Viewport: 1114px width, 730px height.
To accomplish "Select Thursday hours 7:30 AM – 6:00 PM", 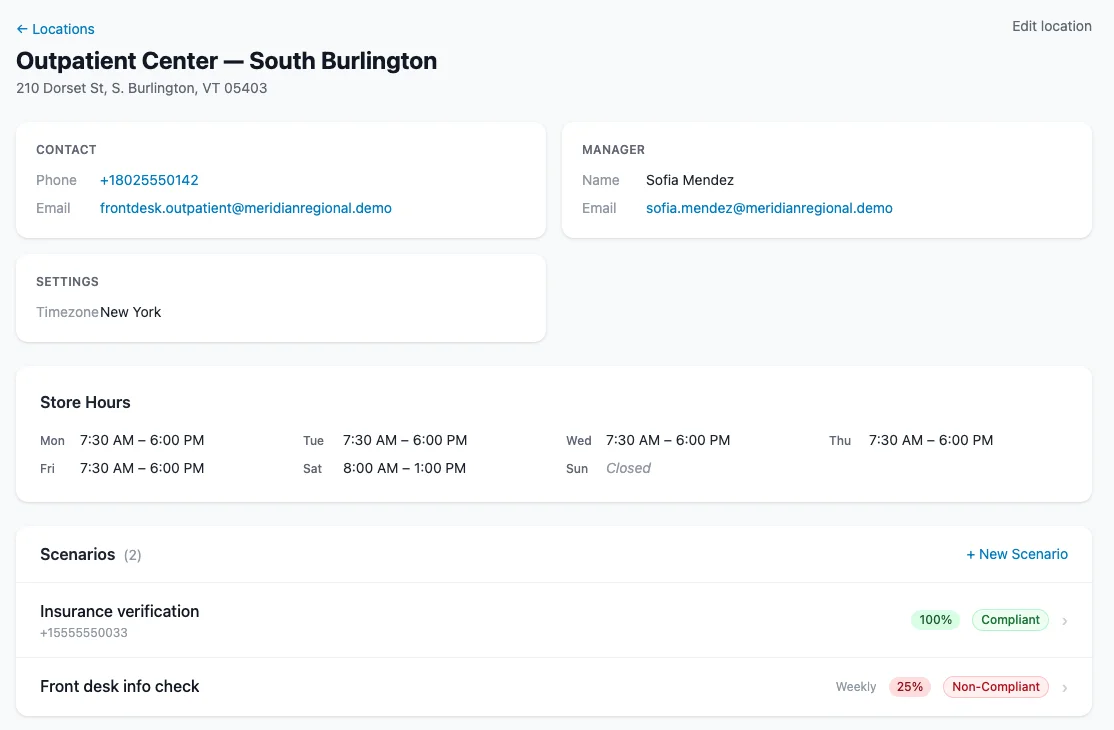I will pos(931,440).
